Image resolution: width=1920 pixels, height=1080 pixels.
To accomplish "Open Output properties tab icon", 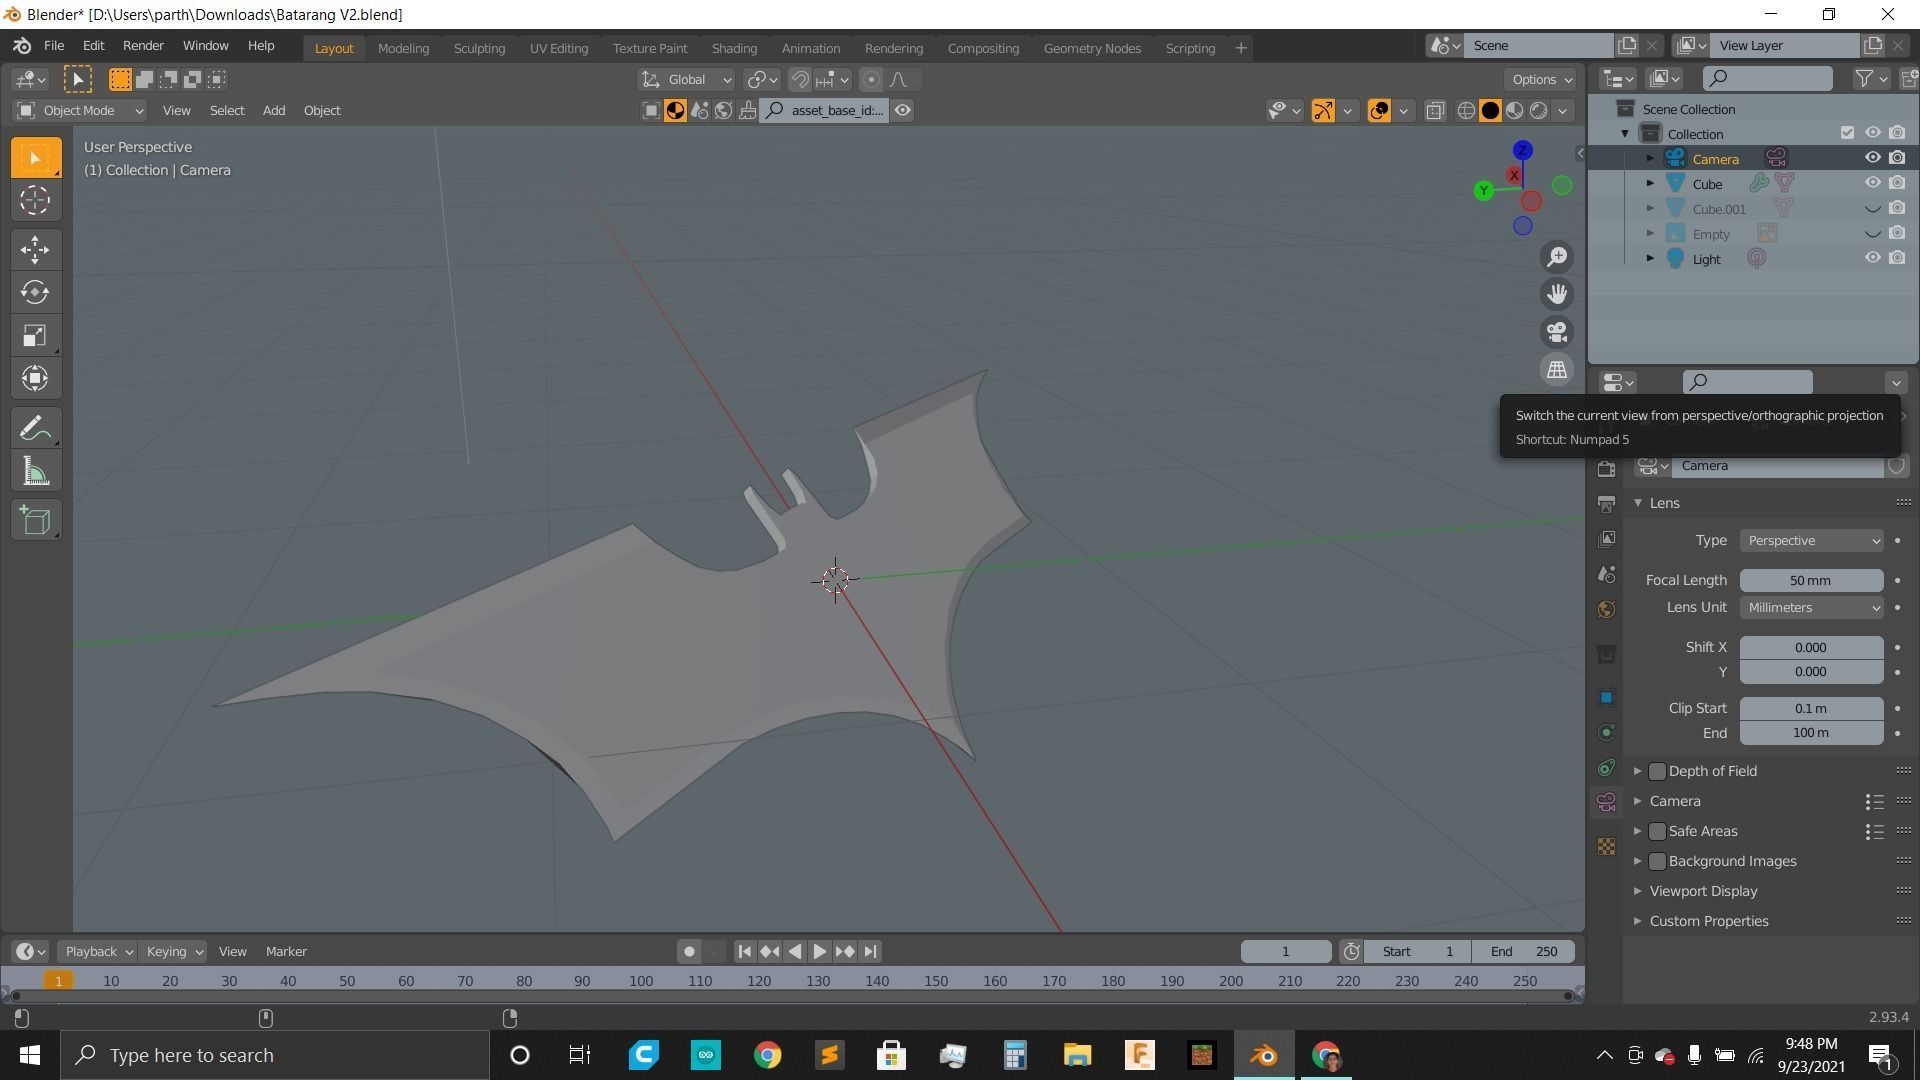I will [x=1606, y=503].
